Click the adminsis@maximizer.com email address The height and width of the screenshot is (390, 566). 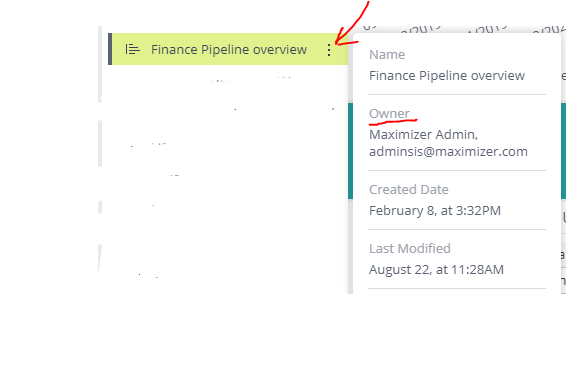coord(448,151)
